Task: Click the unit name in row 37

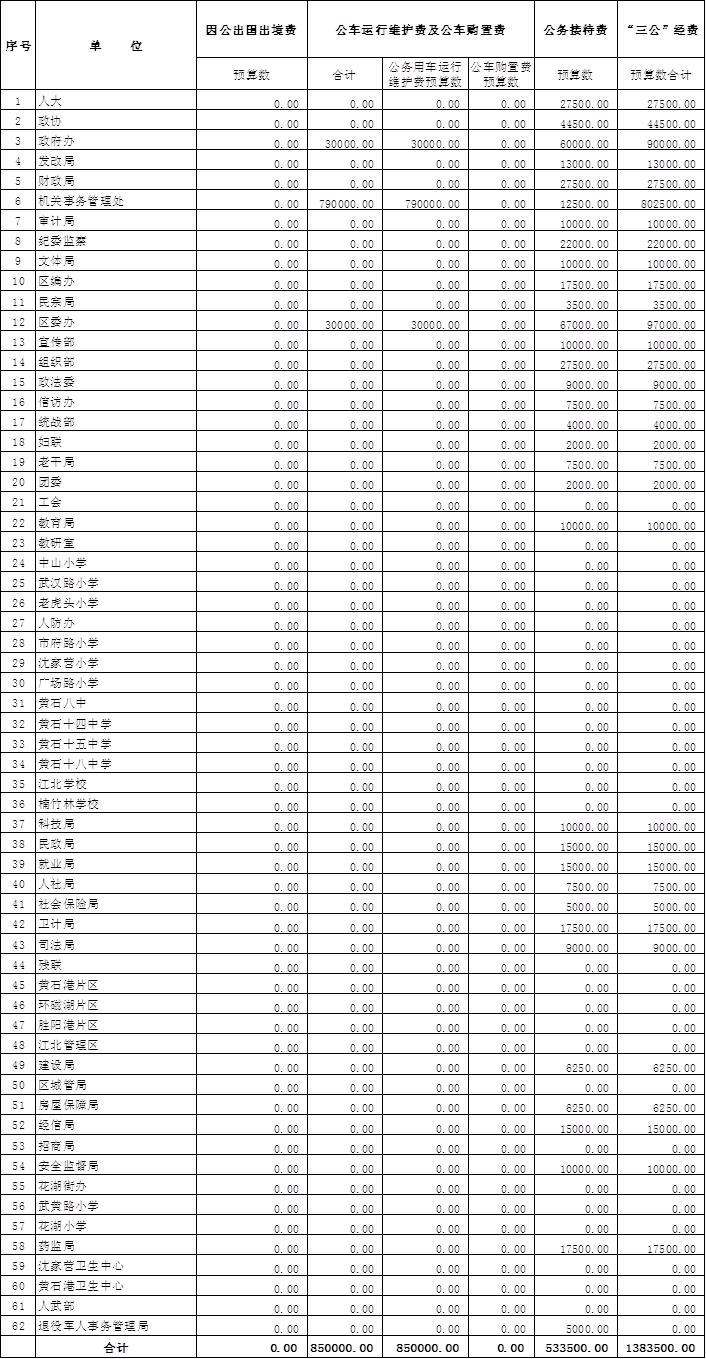Action: 56,824
